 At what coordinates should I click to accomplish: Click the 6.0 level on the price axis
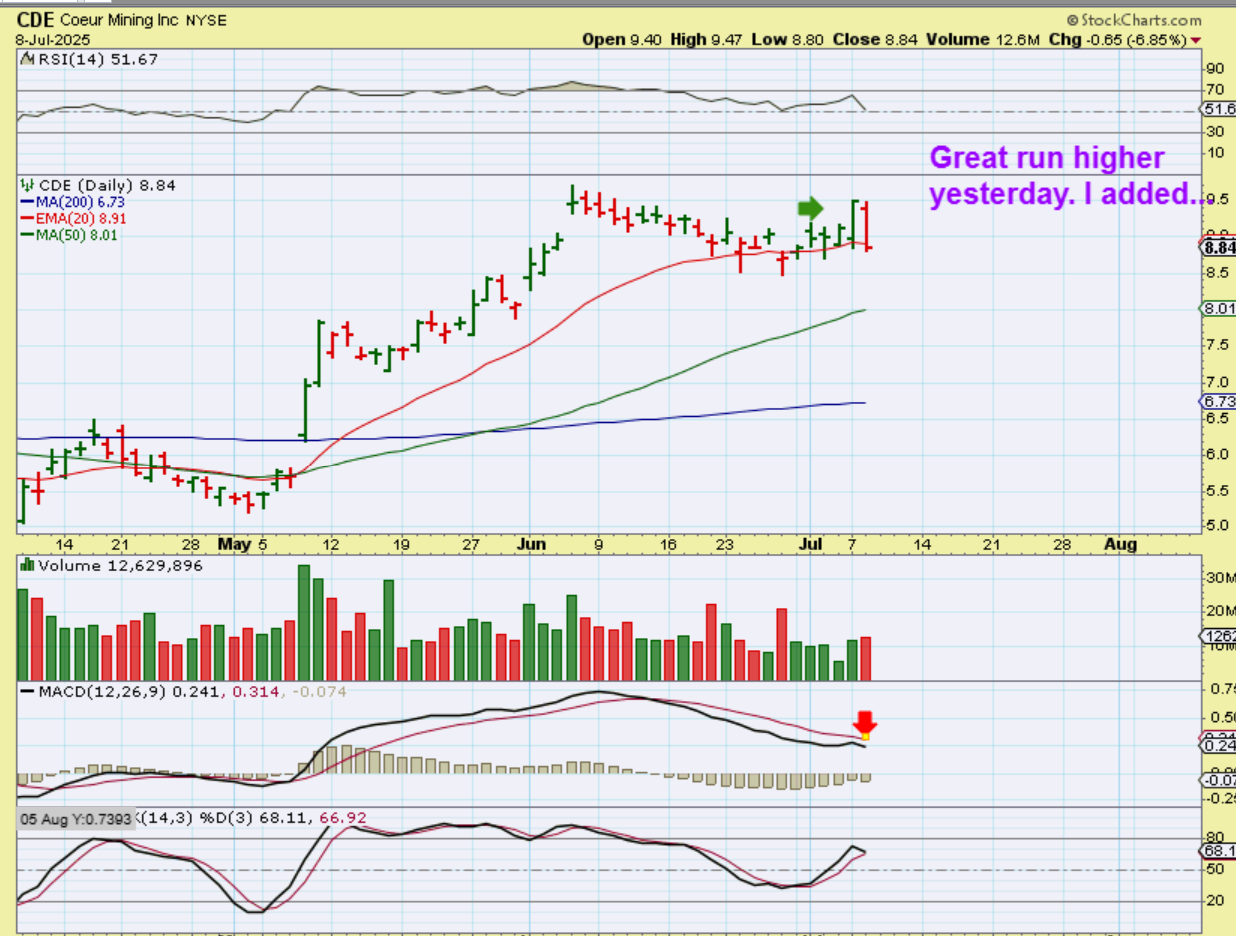coord(1215,454)
